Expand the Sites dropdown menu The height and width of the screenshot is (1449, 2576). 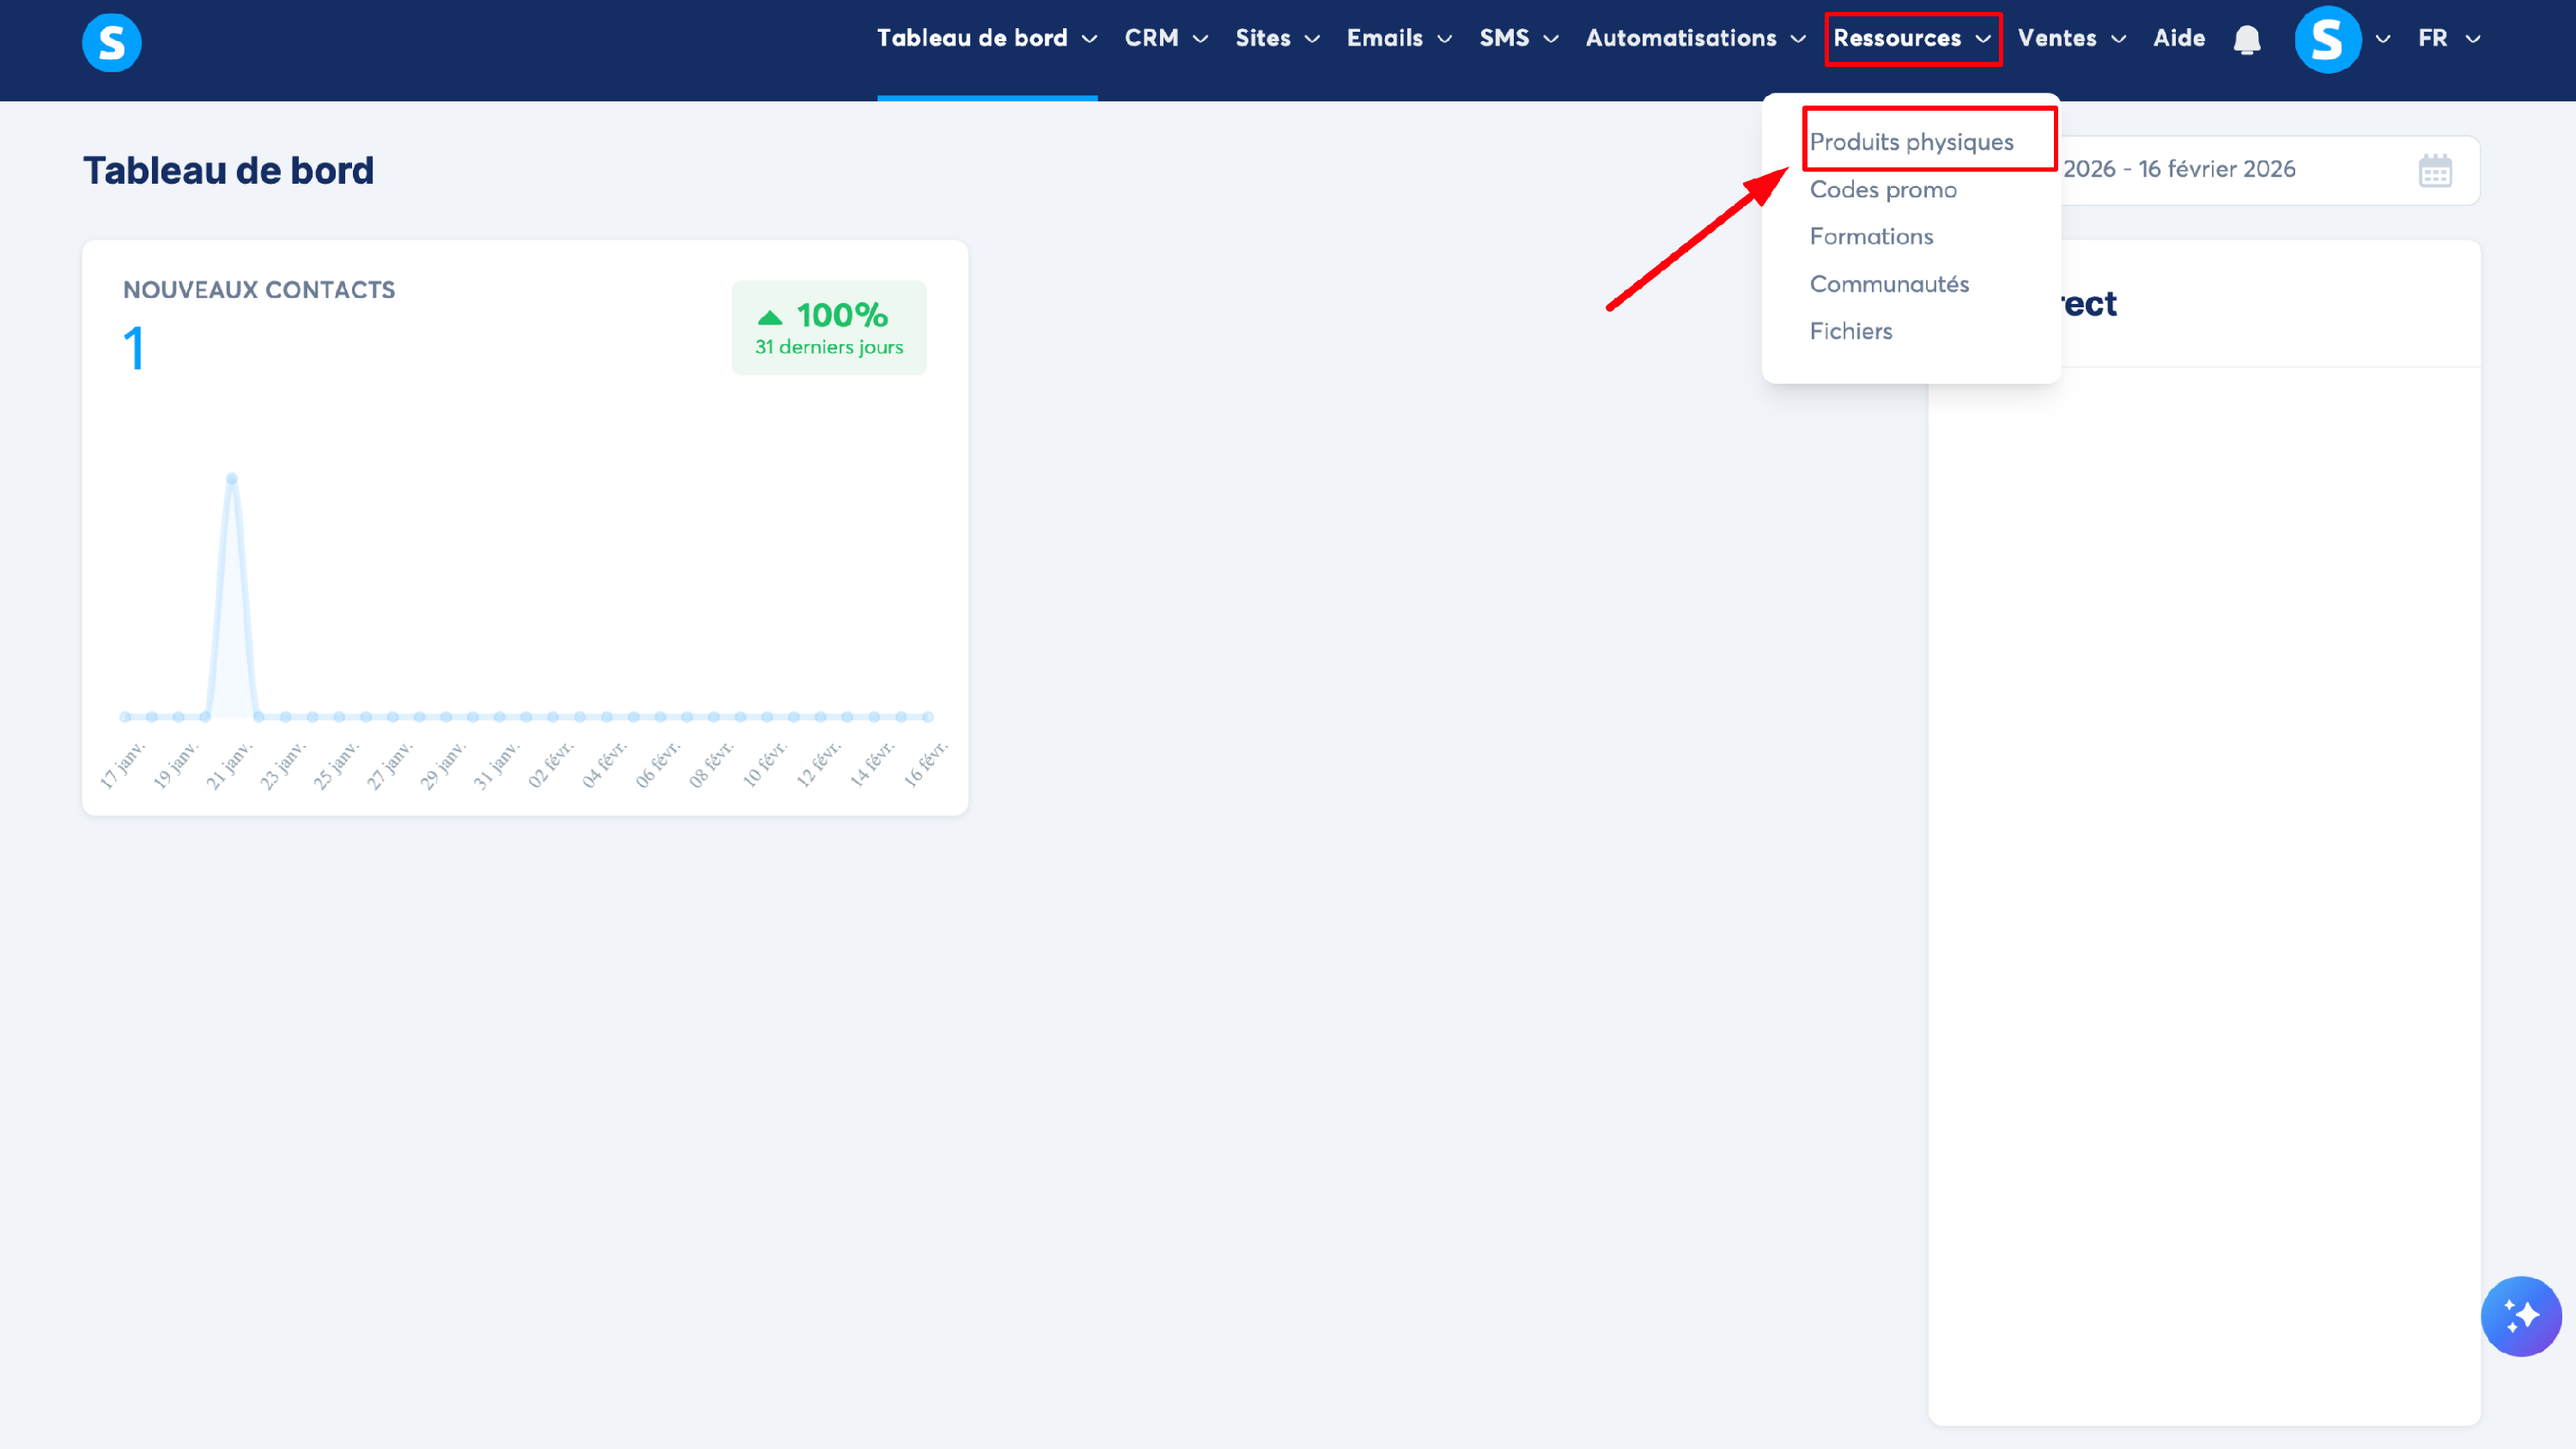point(1277,38)
